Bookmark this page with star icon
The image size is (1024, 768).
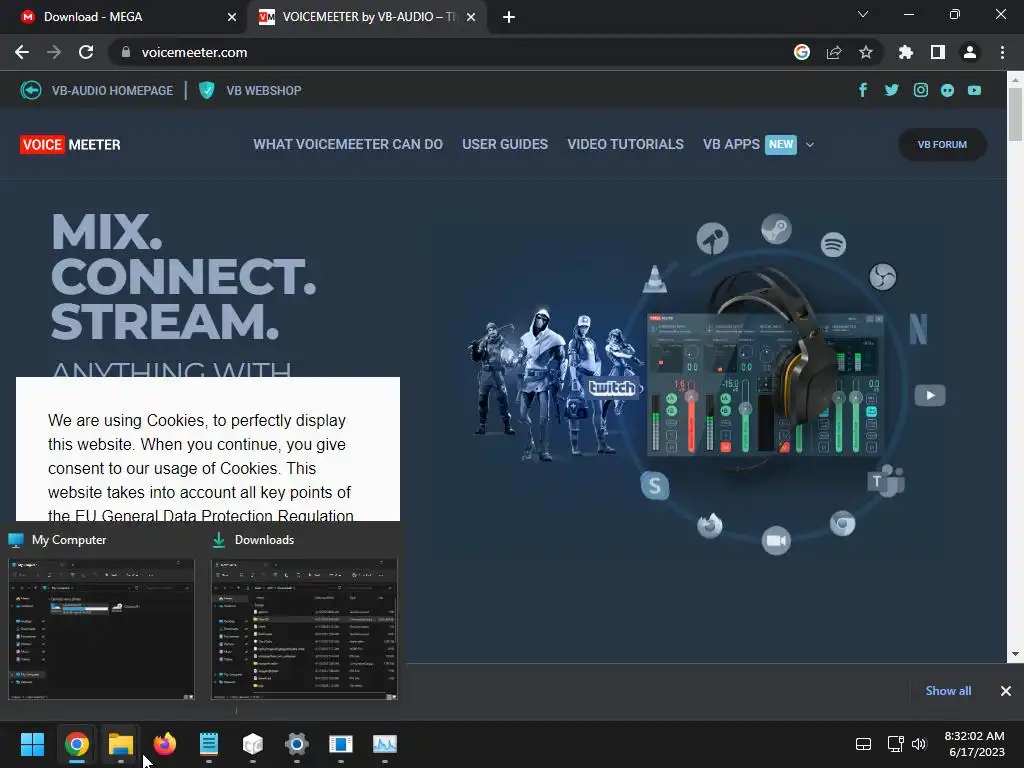pyautogui.click(x=866, y=52)
